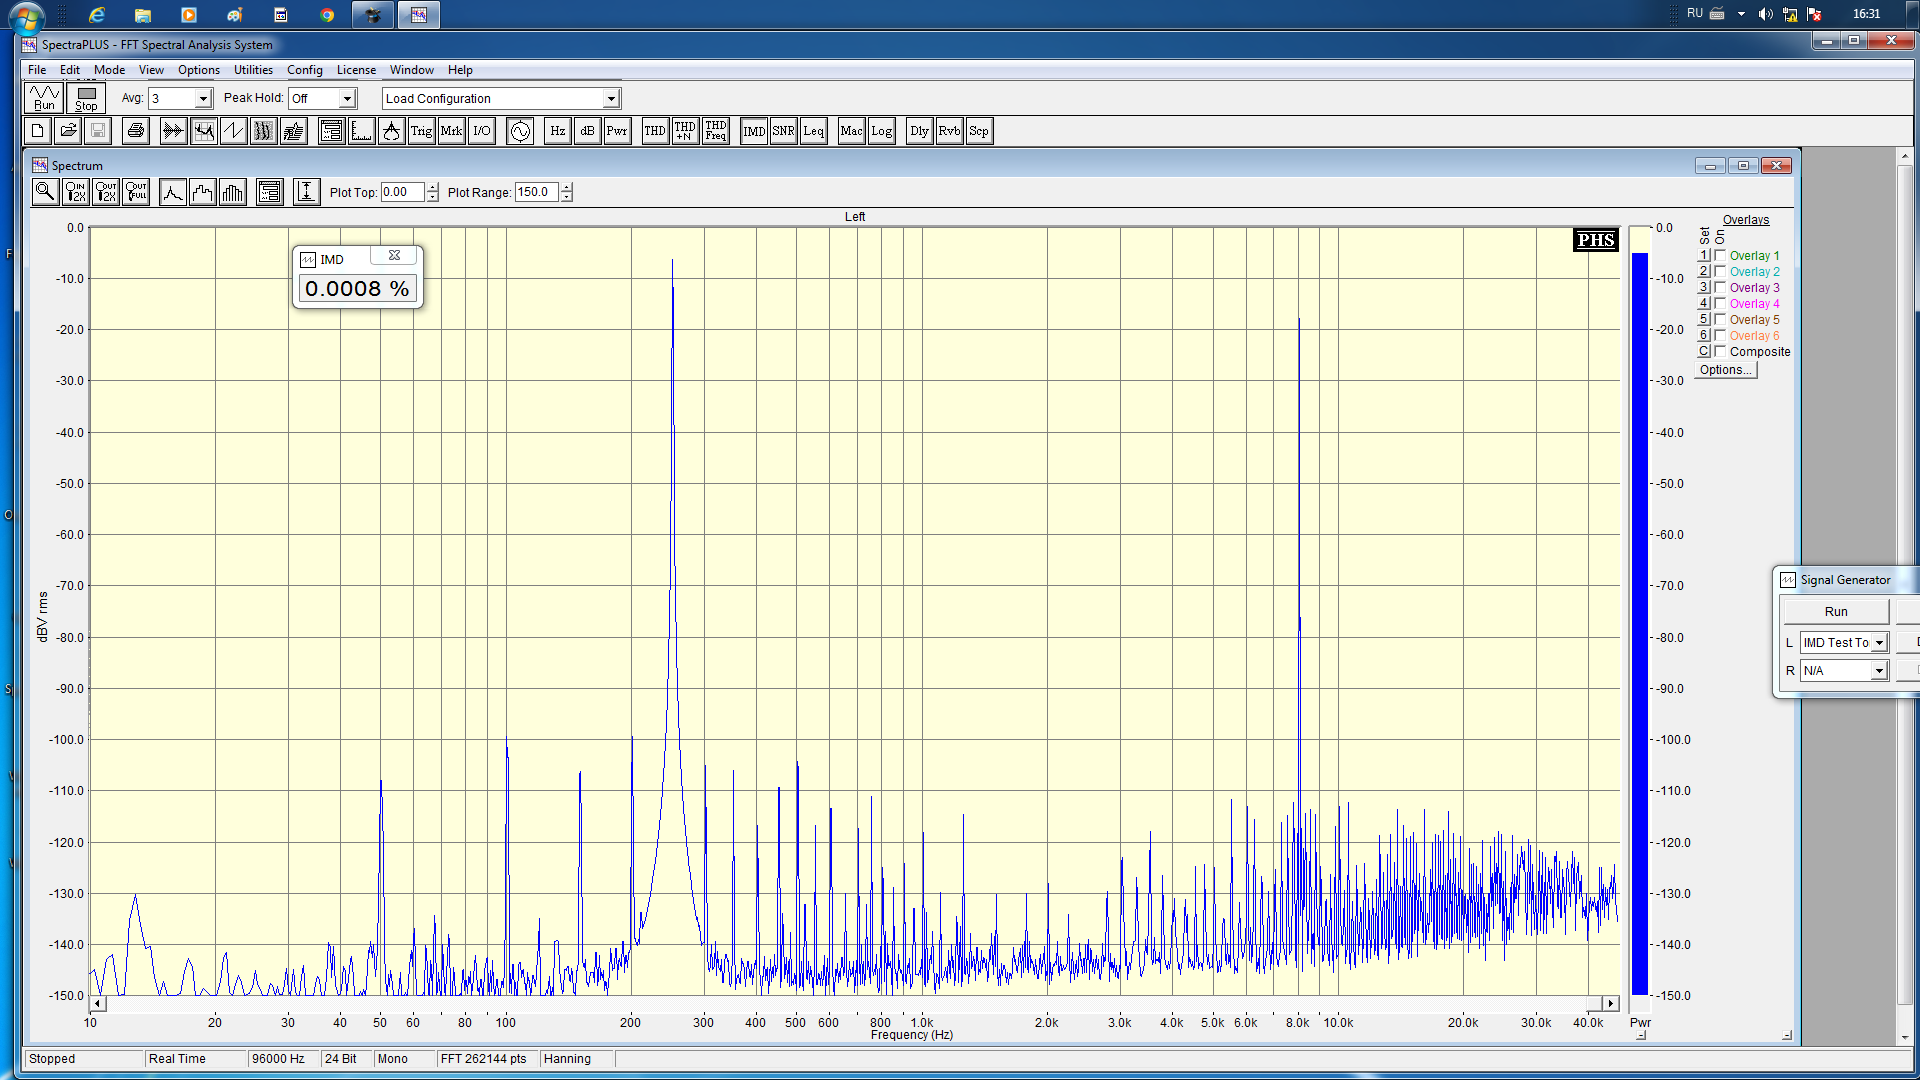1920x1080 pixels.
Task: Open the Signal Generator sine-wave icon
Action: (x=520, y=131)
